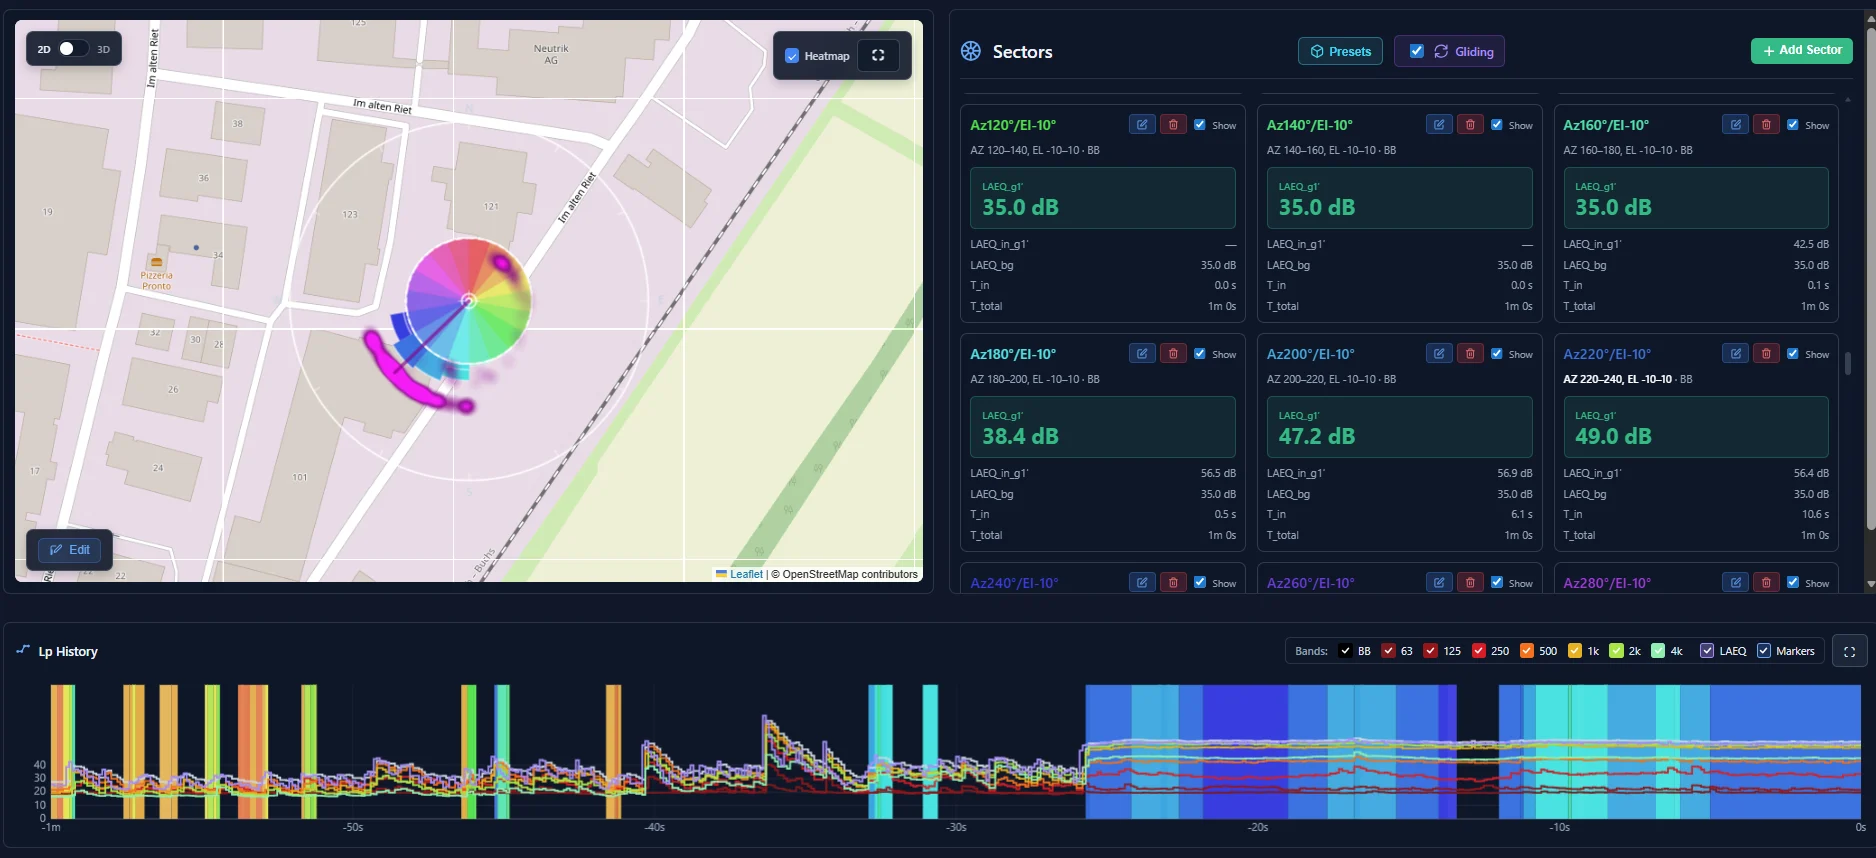1876x858 pixels.
Task: Click the map Edit button
Action: click(x=70, y=550)
